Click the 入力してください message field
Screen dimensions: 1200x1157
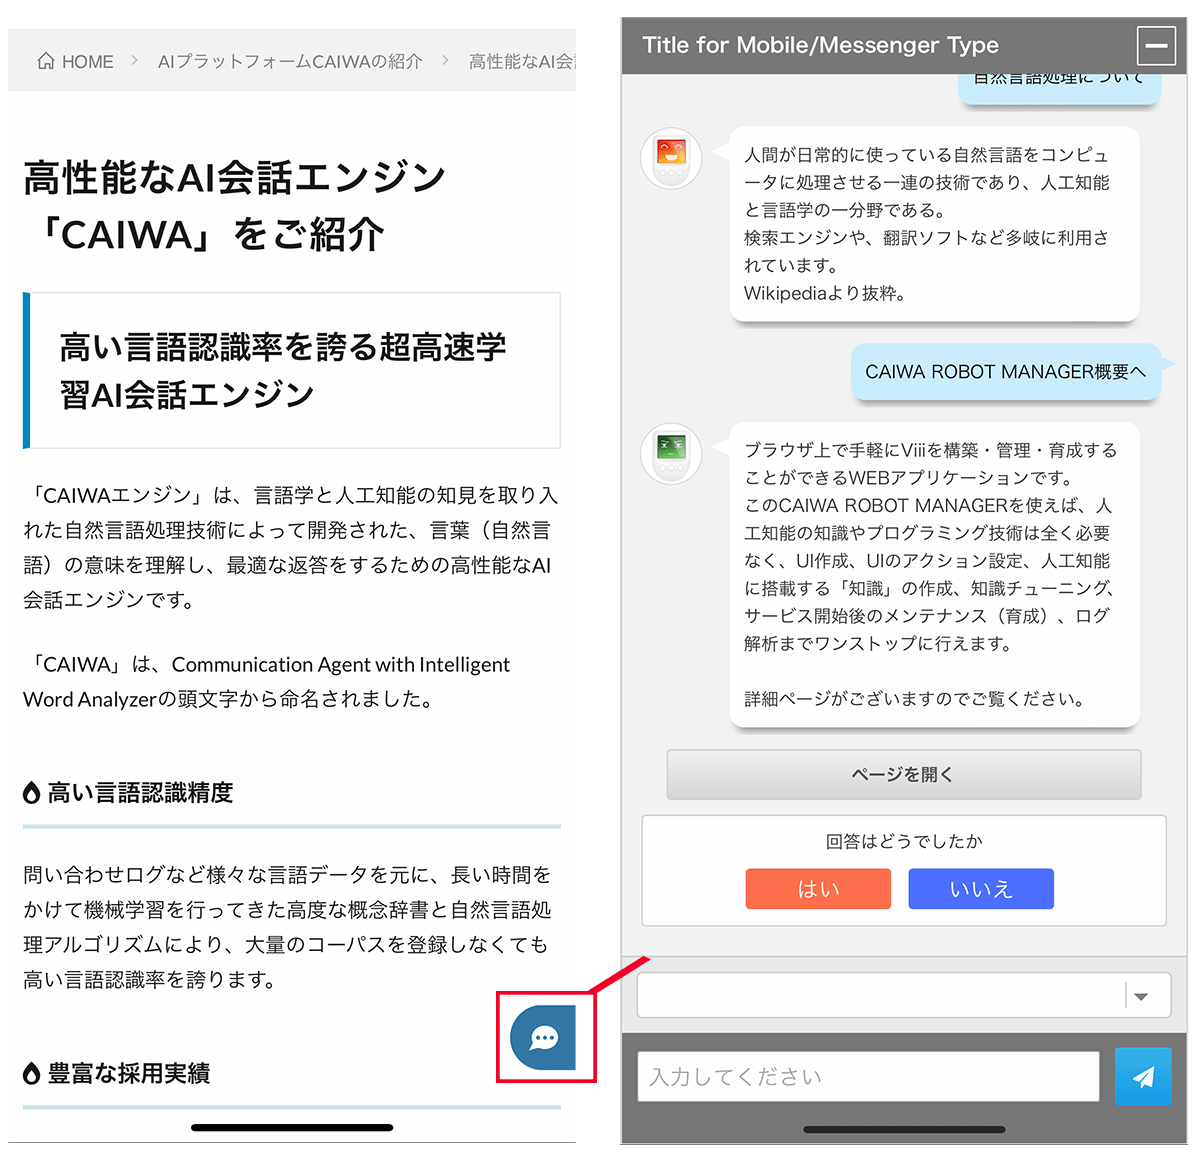coord(867,1076)
